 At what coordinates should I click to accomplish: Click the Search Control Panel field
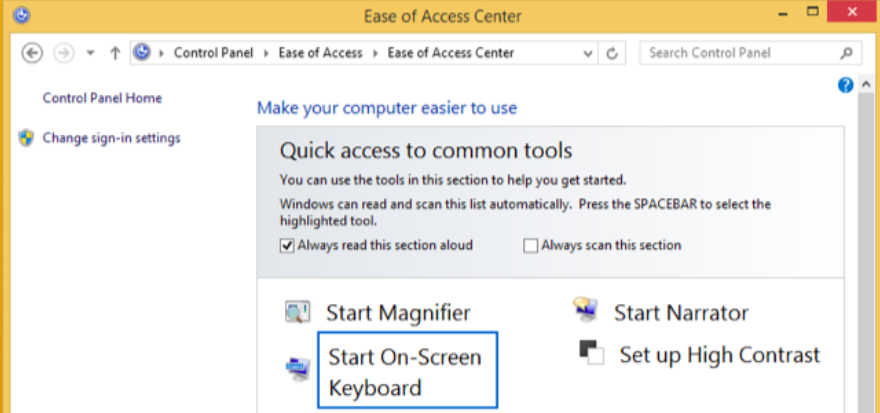coord(738,53)
